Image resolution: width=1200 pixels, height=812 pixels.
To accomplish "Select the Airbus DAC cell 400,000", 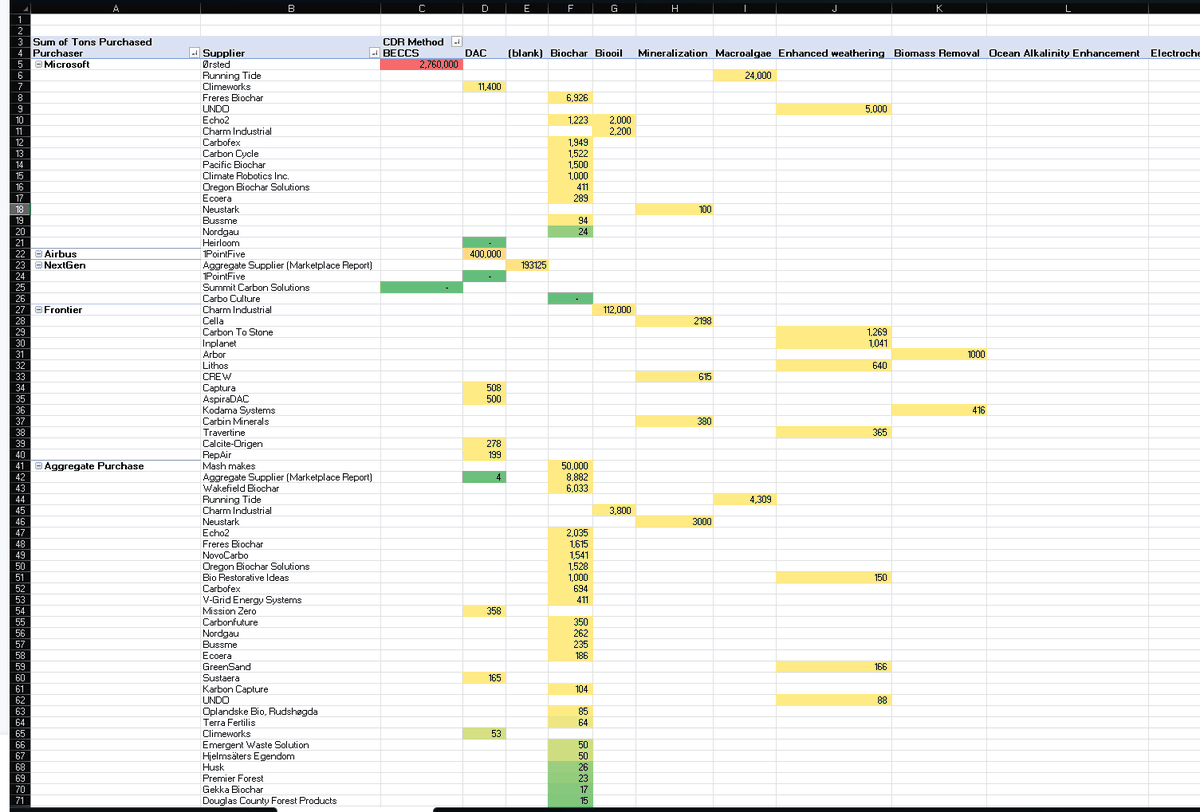I will 484,254.
